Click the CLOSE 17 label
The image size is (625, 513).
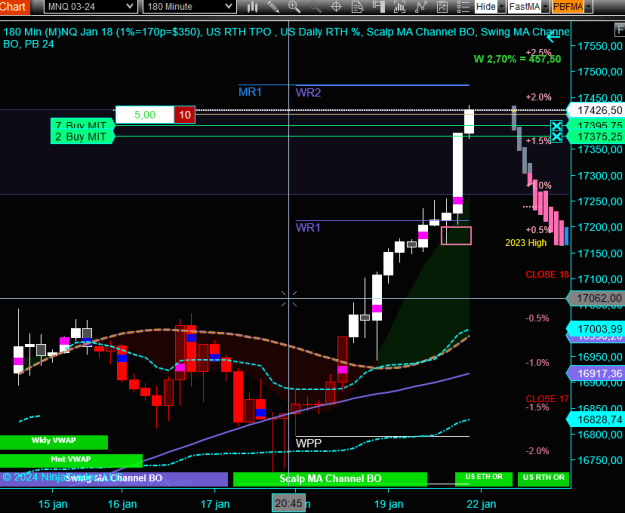click(x=547, y=399)
